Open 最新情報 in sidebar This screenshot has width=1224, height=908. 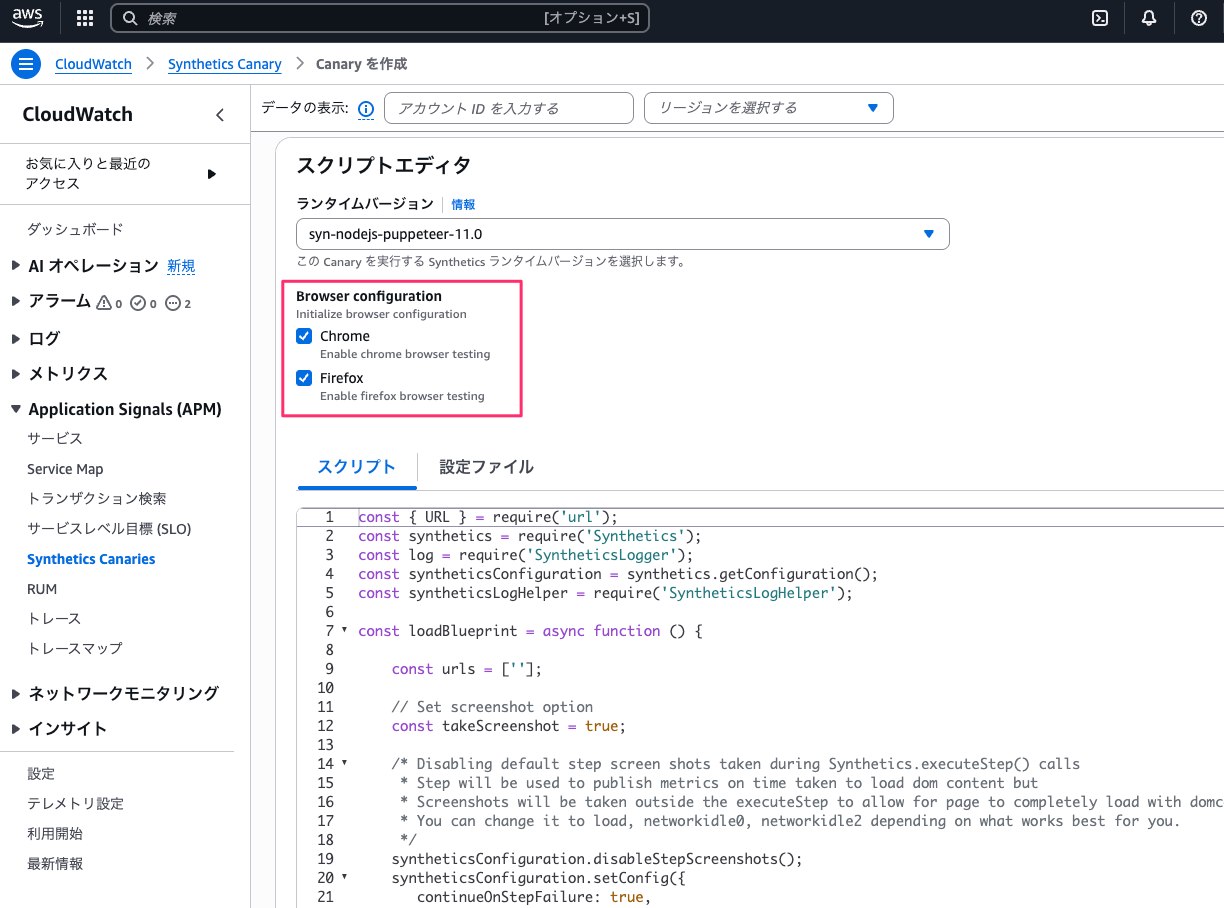(55, 864)
